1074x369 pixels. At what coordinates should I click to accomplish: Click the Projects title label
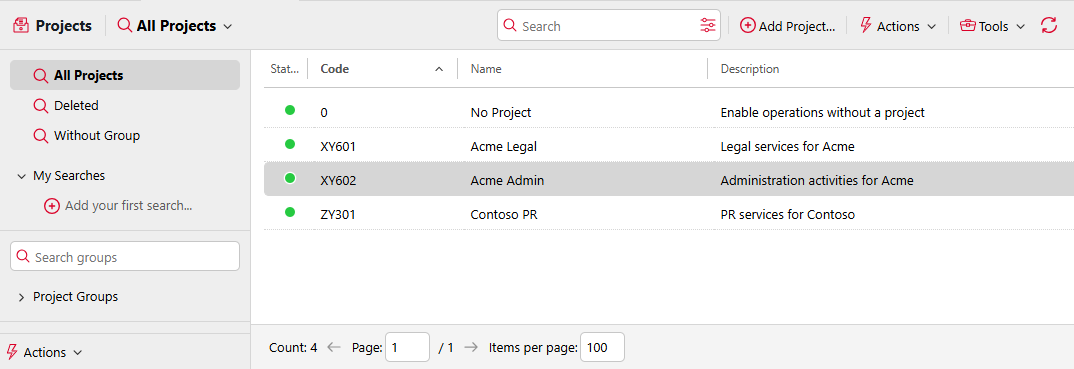[64, 26]
